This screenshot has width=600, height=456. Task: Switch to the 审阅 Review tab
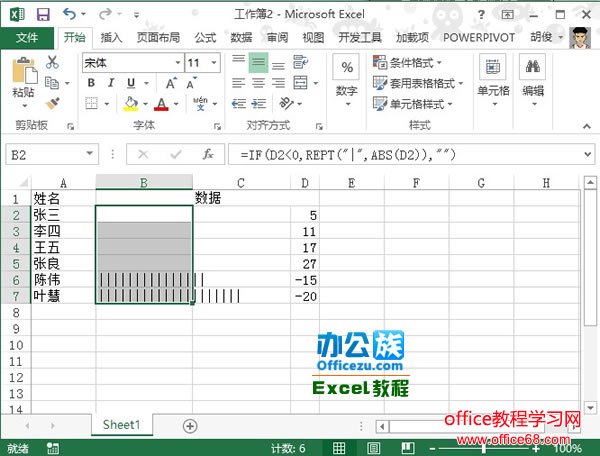[277, 37]
